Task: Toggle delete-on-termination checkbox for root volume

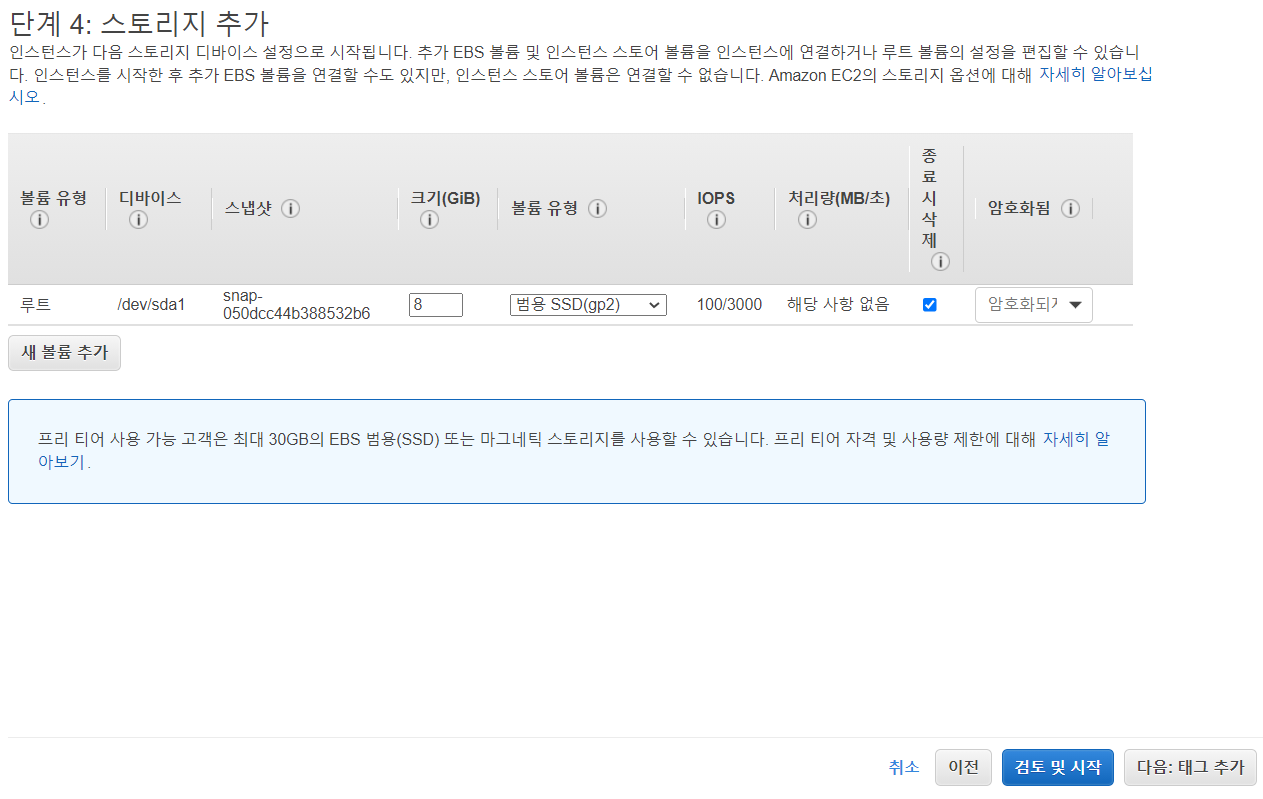Action: point(930,305)
